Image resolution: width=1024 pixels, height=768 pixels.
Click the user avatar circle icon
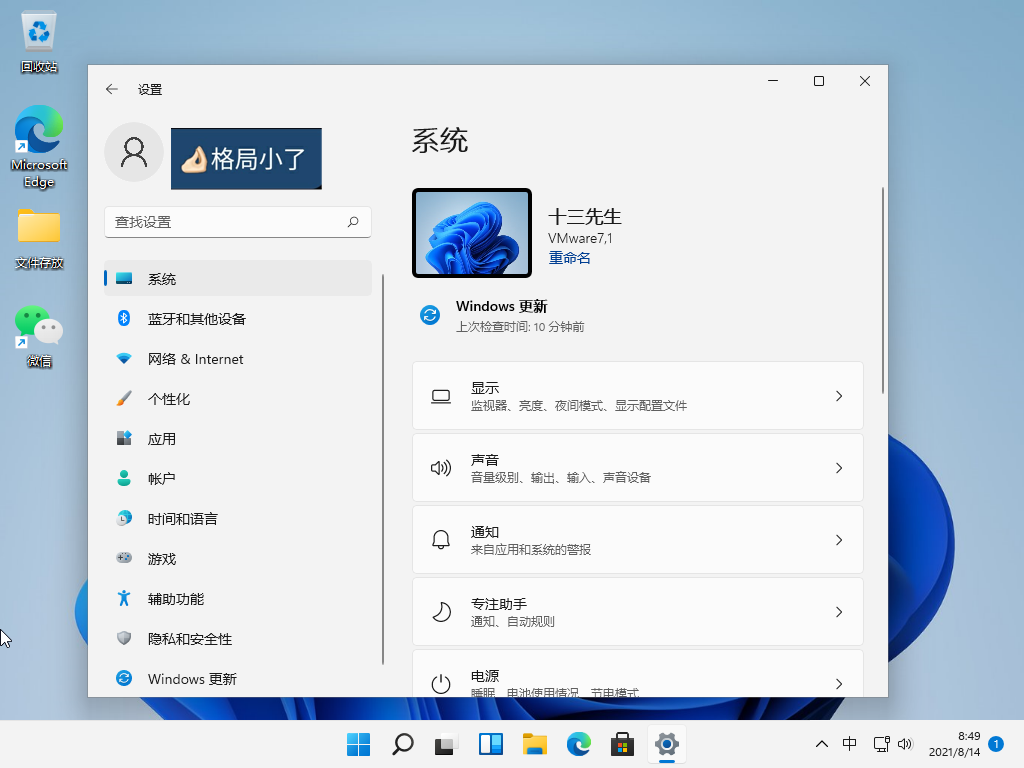click(x=133, y=152)
